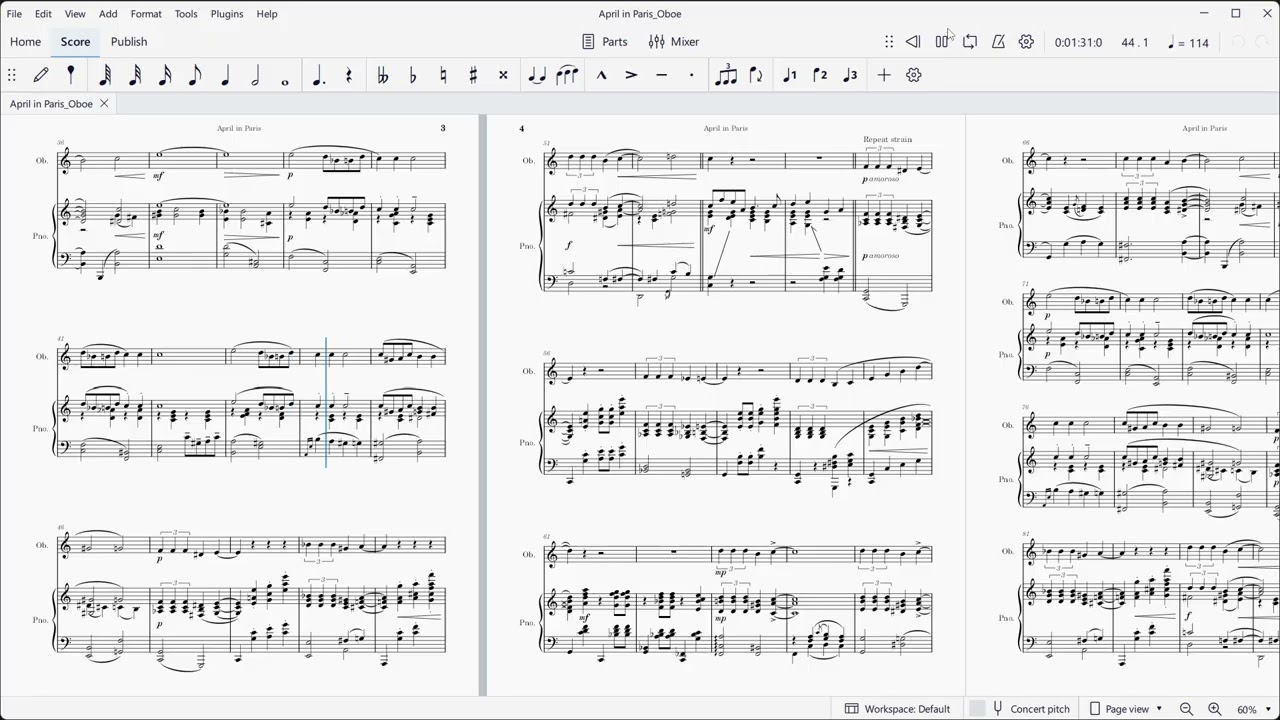The width and height of the screenshot is (1280, 720).
Task: Select the pin-shaped input mode icon
Action: point(71,75)
